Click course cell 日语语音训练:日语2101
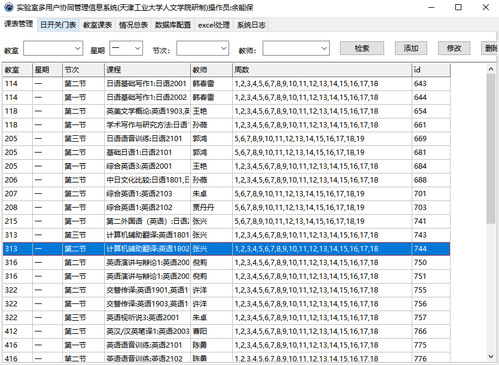Viewport: 499px width, 365px height. point(147,139)
